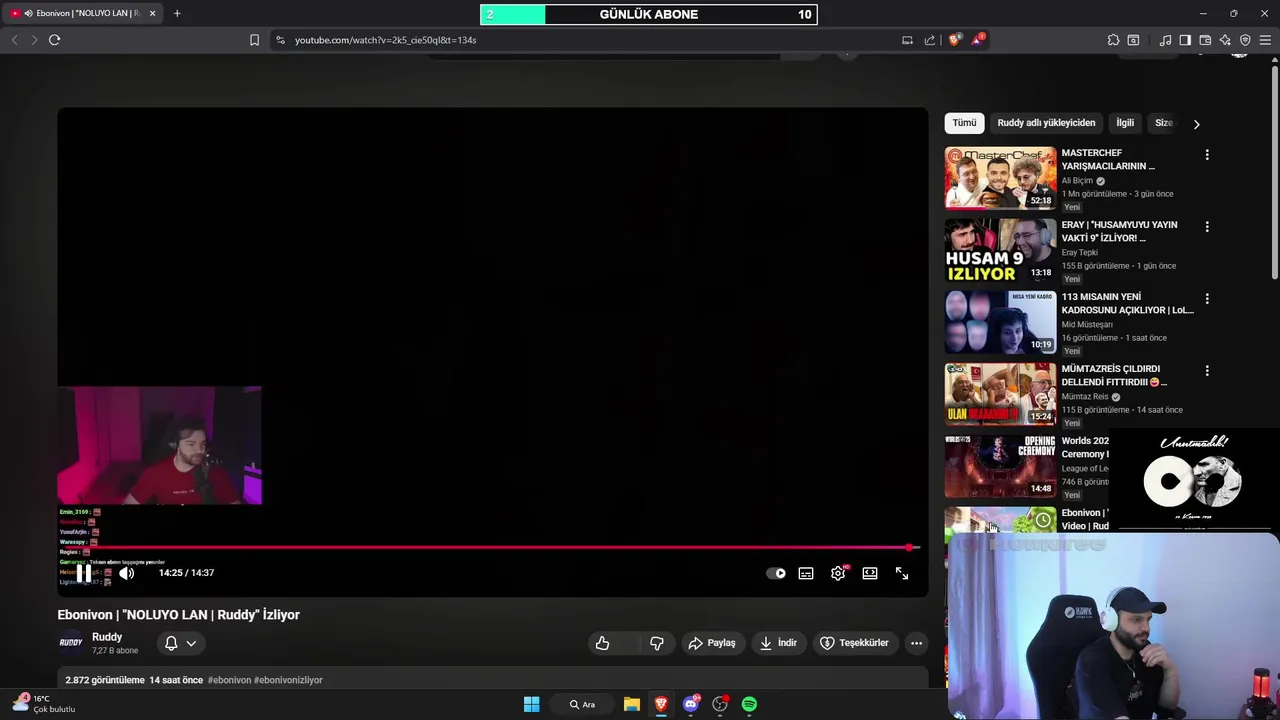Image resolution: width=1280 pixels, height=720 pixels.
Task: Click the İndir download button
Action: coord(779,643)
